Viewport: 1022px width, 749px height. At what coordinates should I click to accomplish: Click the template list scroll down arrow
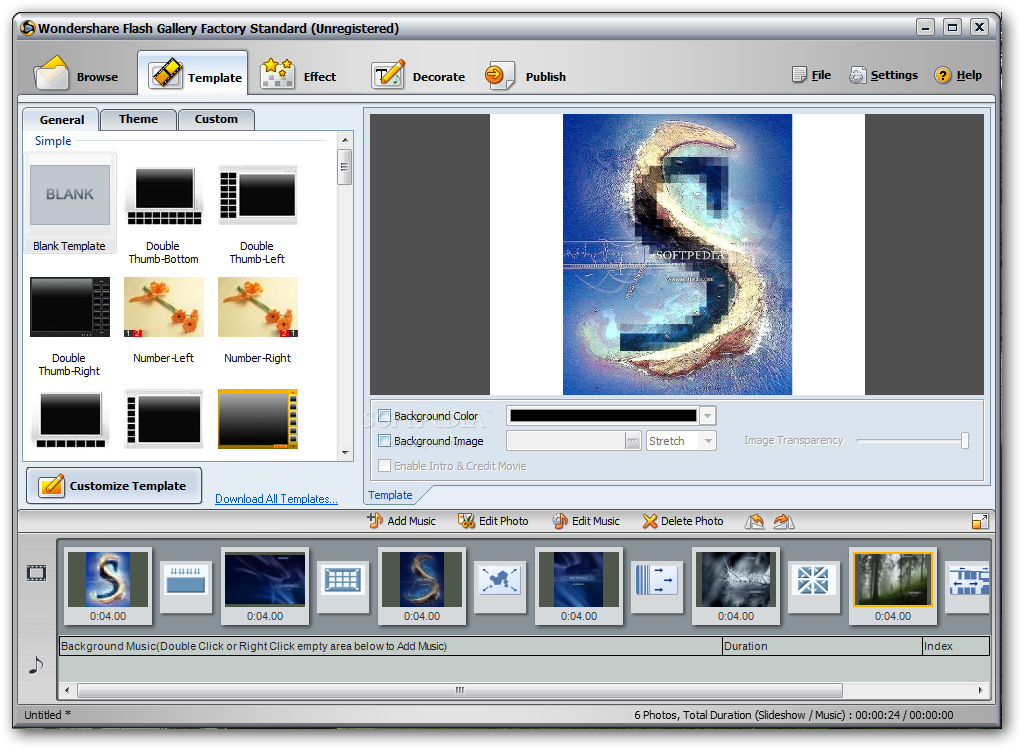[345, 452]
